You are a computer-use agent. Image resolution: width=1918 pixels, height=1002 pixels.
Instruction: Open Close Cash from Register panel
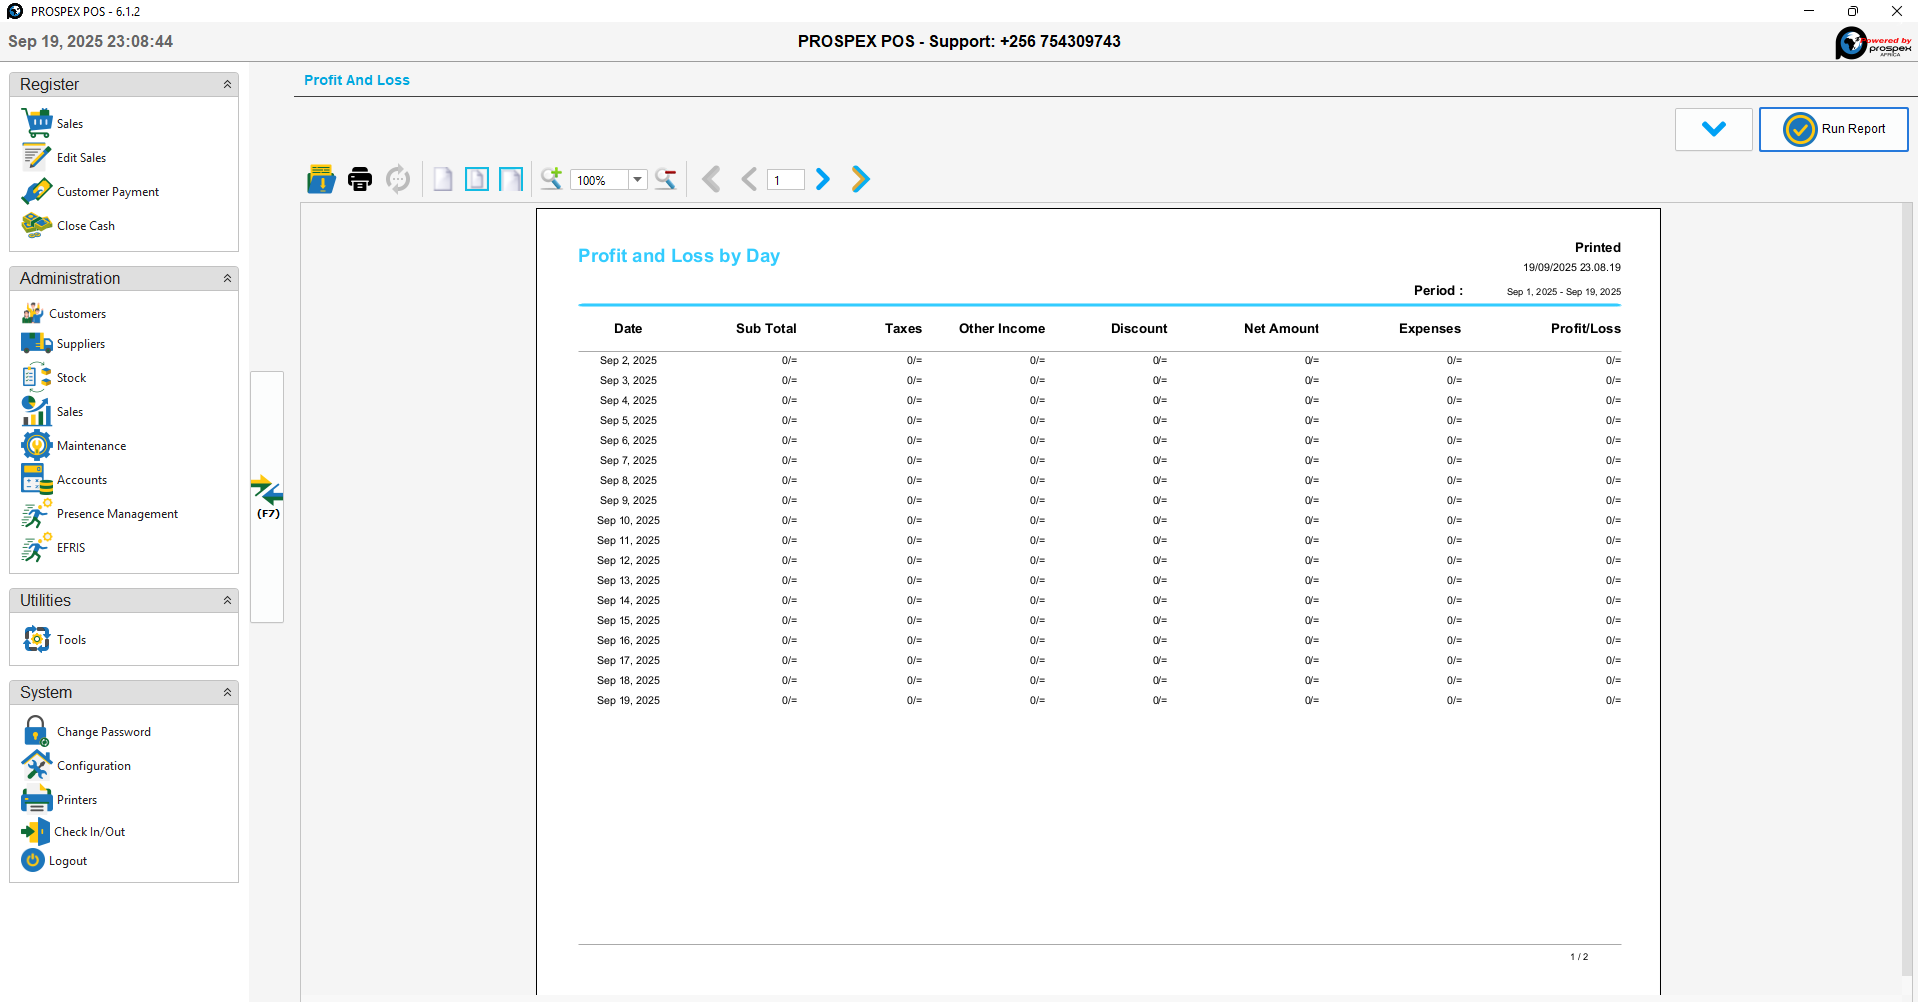pyautogui.click(x=85, y=226)
